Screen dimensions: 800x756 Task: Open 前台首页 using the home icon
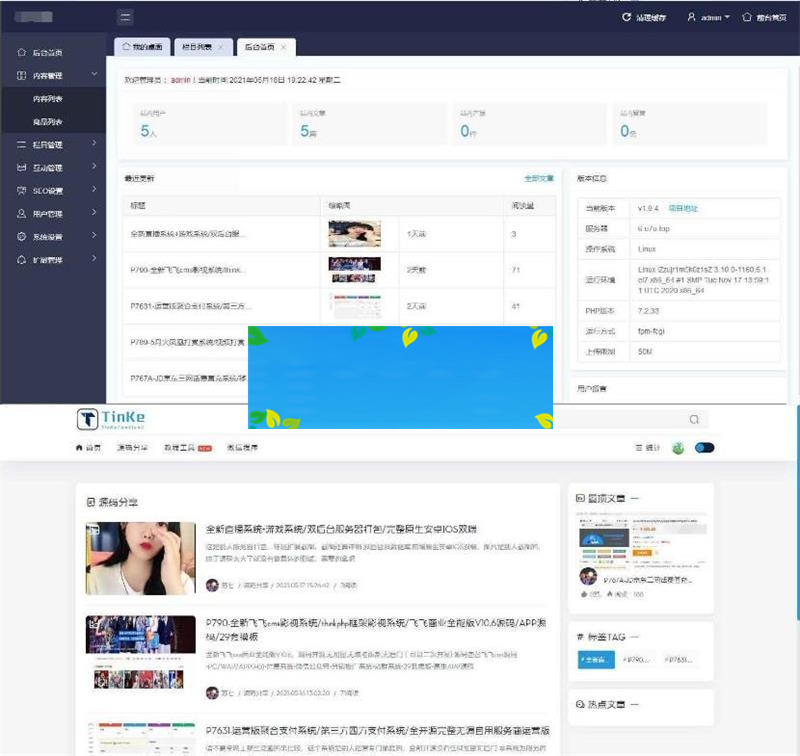pyautogui.click(x=746, y=17)
